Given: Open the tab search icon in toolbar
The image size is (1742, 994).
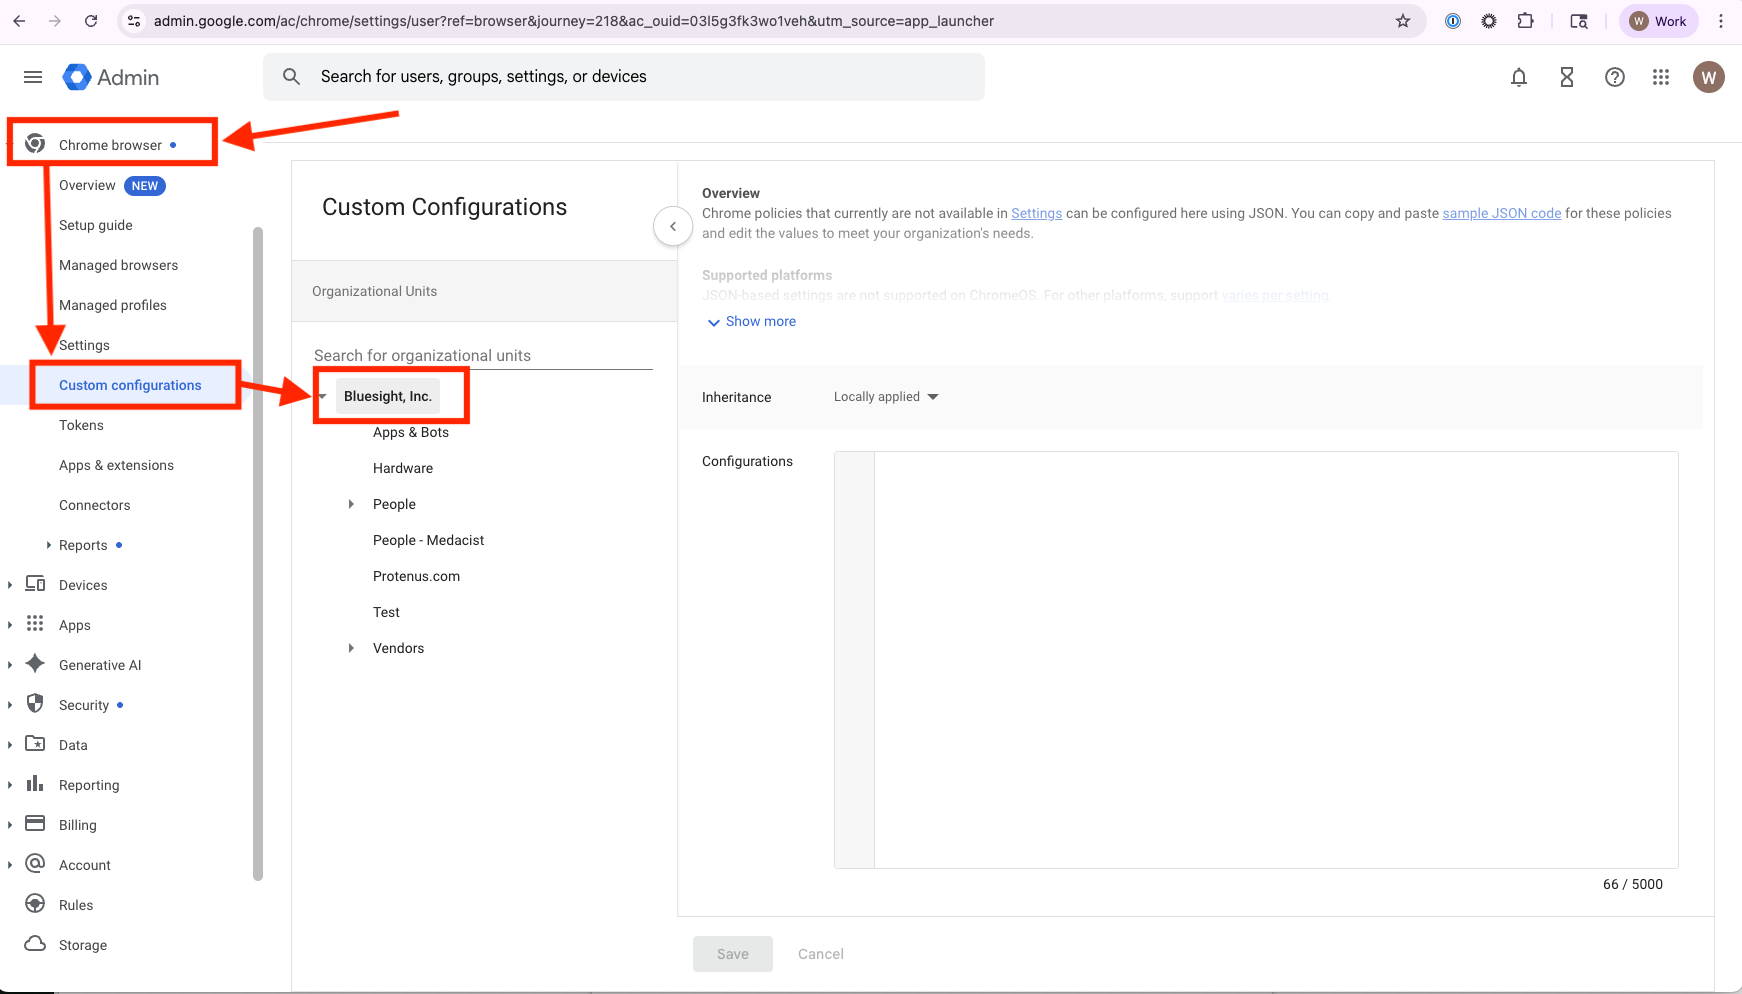Looking at the screenshot, I should 1579,21.
